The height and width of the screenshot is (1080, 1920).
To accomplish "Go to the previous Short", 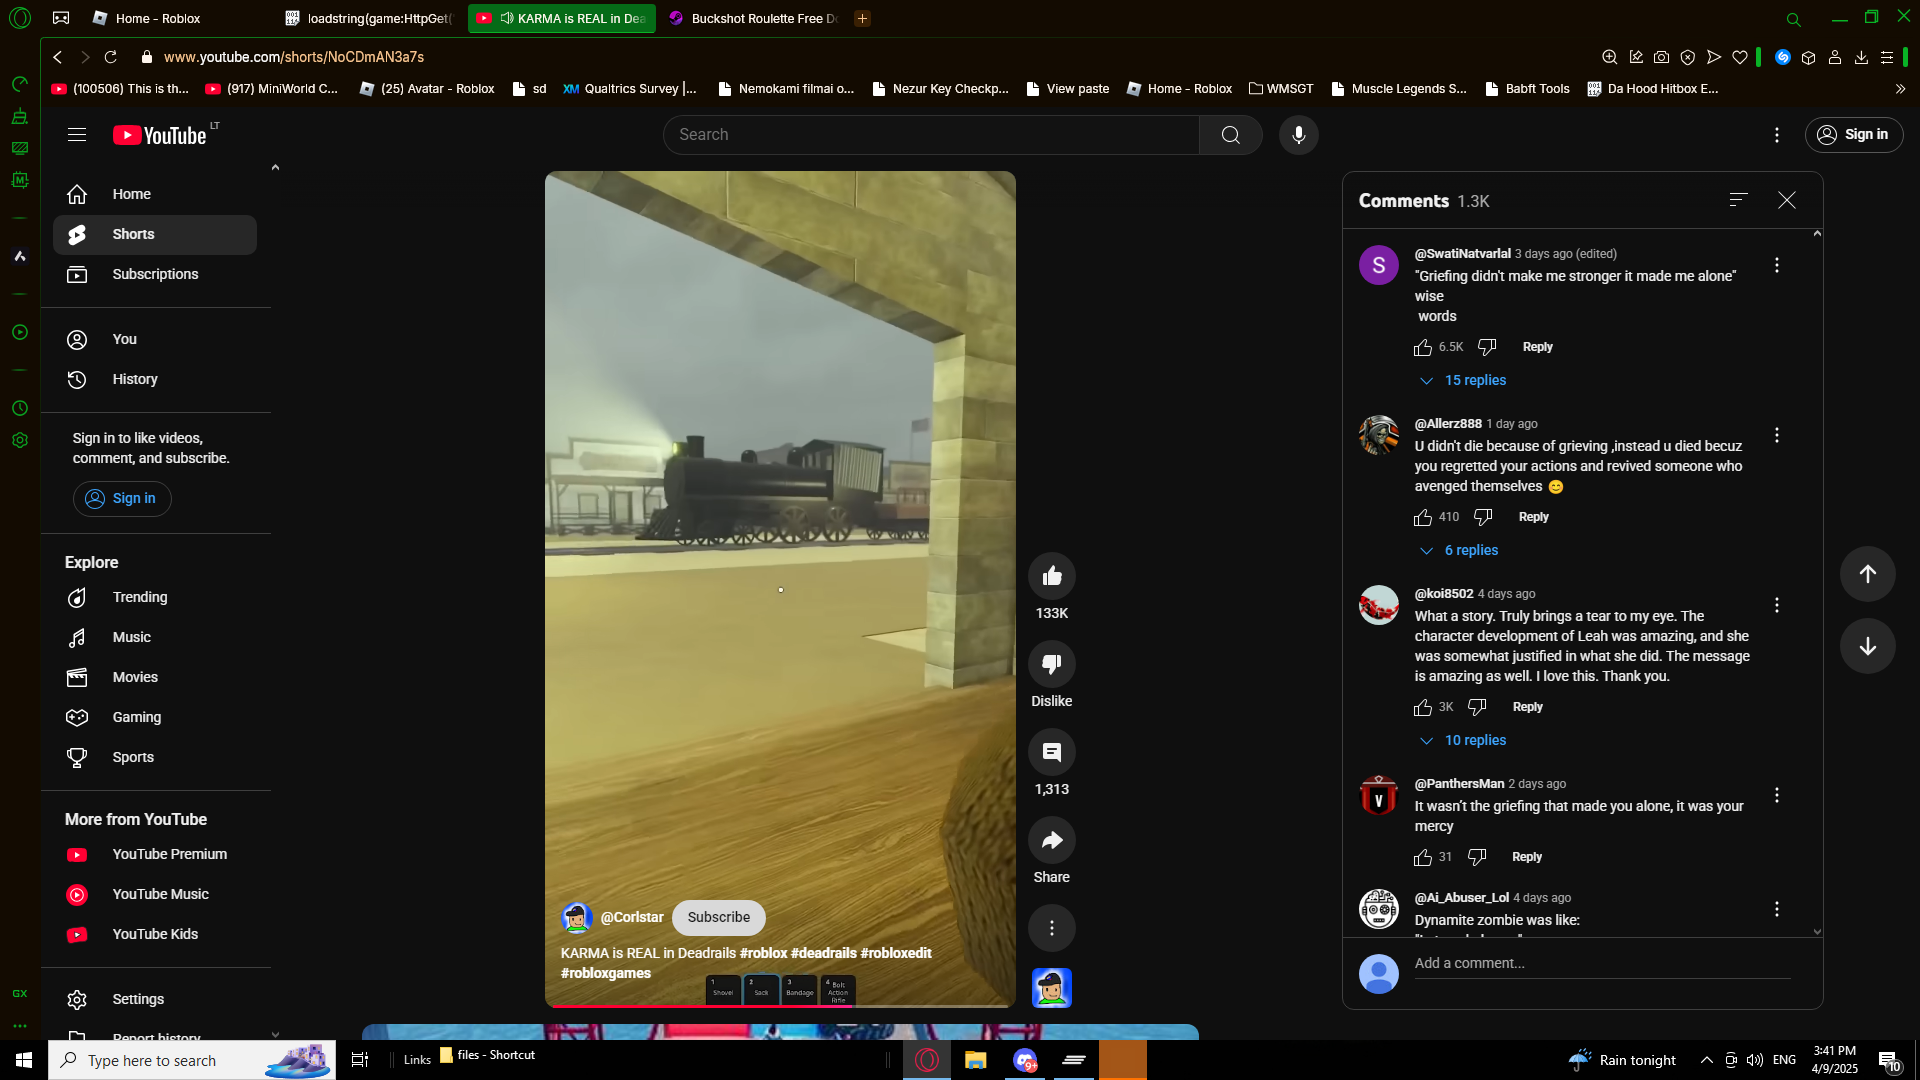I will point(1867,574).
